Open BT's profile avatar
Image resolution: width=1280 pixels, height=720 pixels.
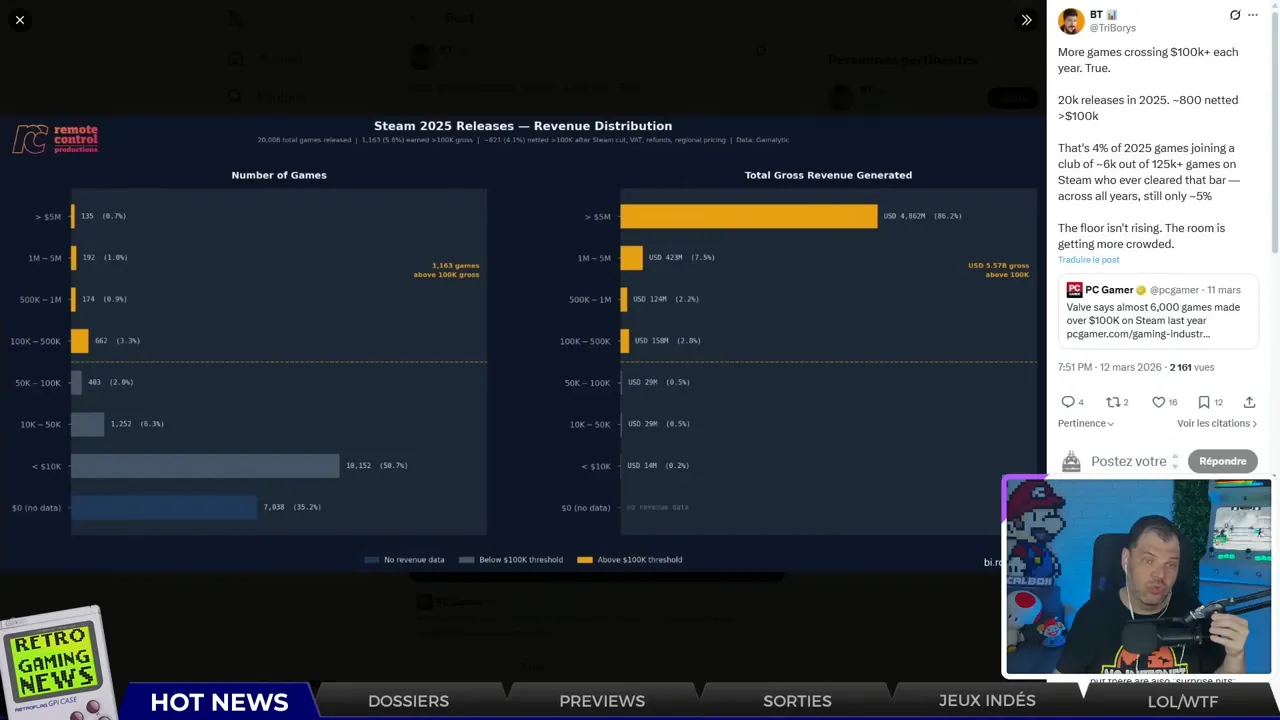point(1071,21)
